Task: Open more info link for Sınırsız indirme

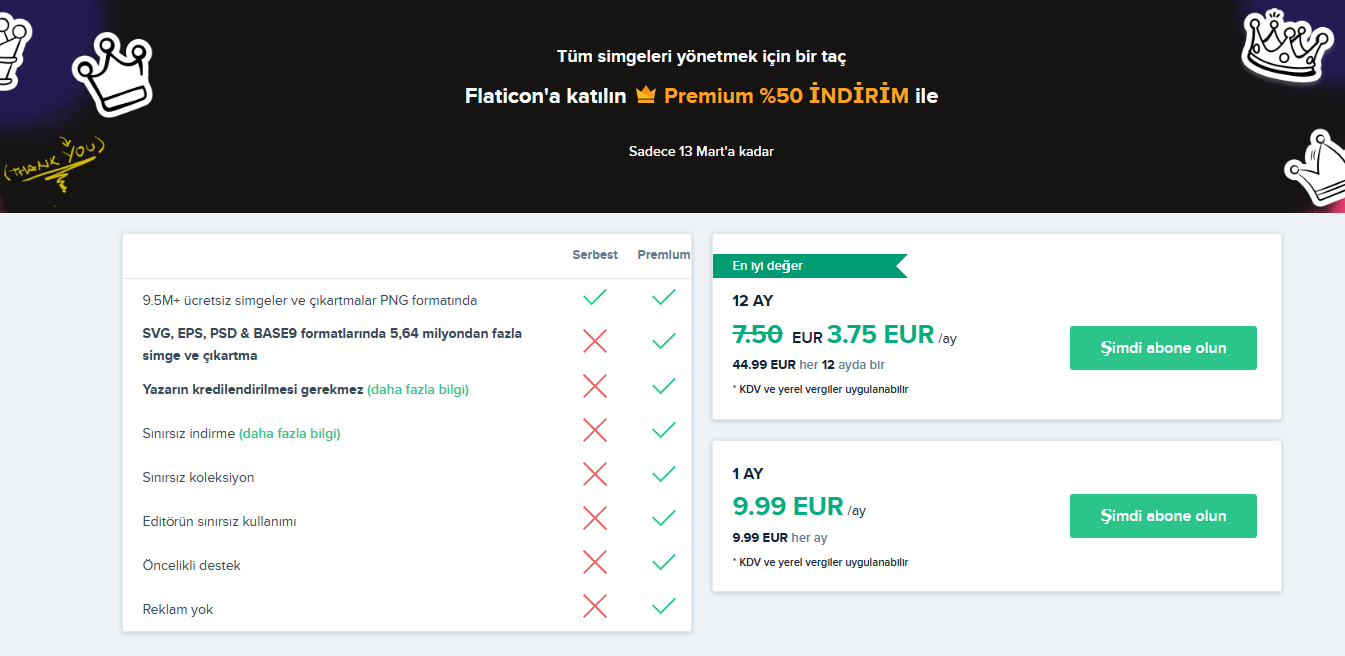Action: (x=290, y=433)
